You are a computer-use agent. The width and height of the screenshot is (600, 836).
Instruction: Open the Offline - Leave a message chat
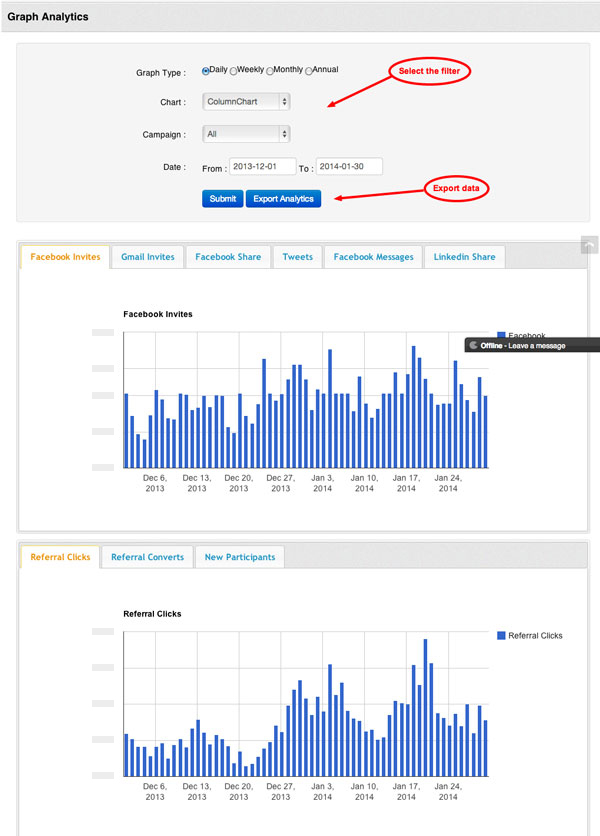pos(532,345)
